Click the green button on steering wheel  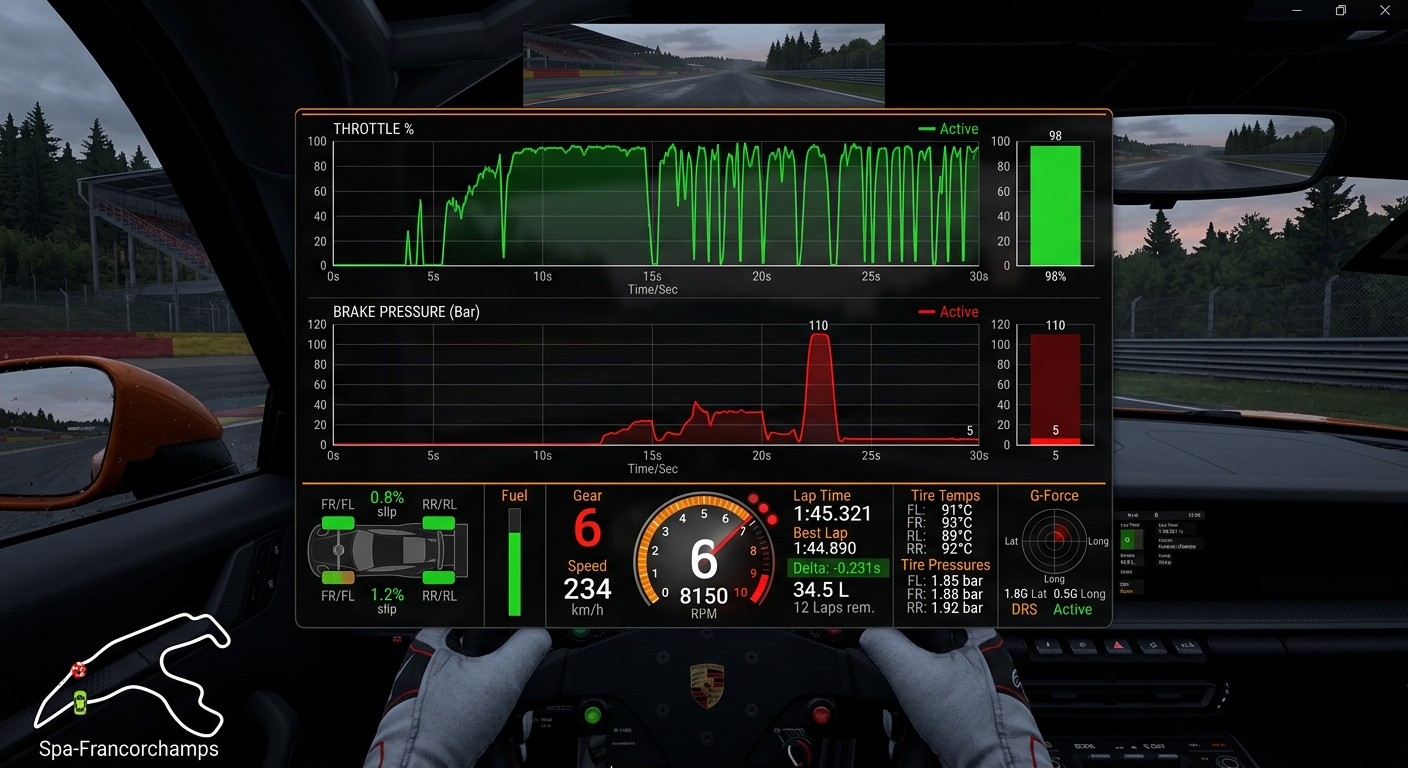[x=593, y=715]
